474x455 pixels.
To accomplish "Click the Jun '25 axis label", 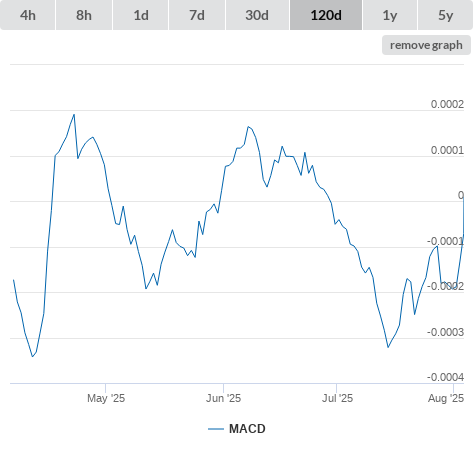I will pos(223,398).
